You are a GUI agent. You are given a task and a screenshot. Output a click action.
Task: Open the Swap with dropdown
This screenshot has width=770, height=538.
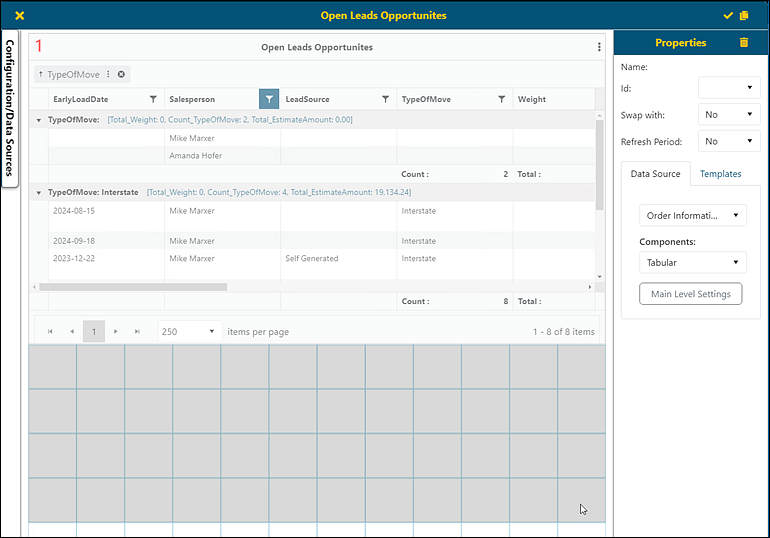[x=728, y=115]
